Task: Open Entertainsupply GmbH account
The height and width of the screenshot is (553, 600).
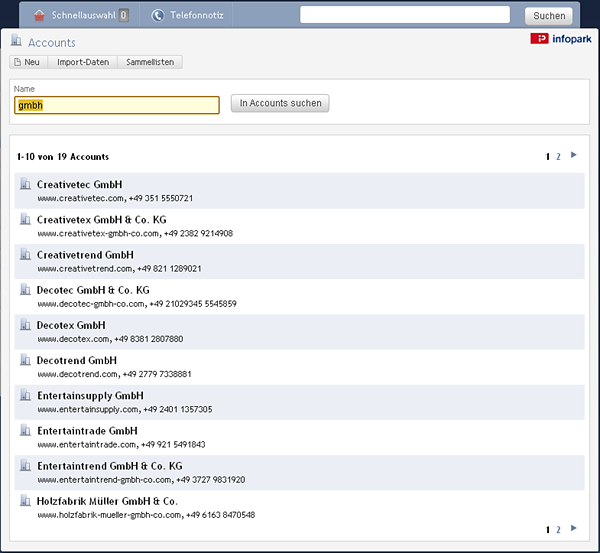Action: coord(90,396)
